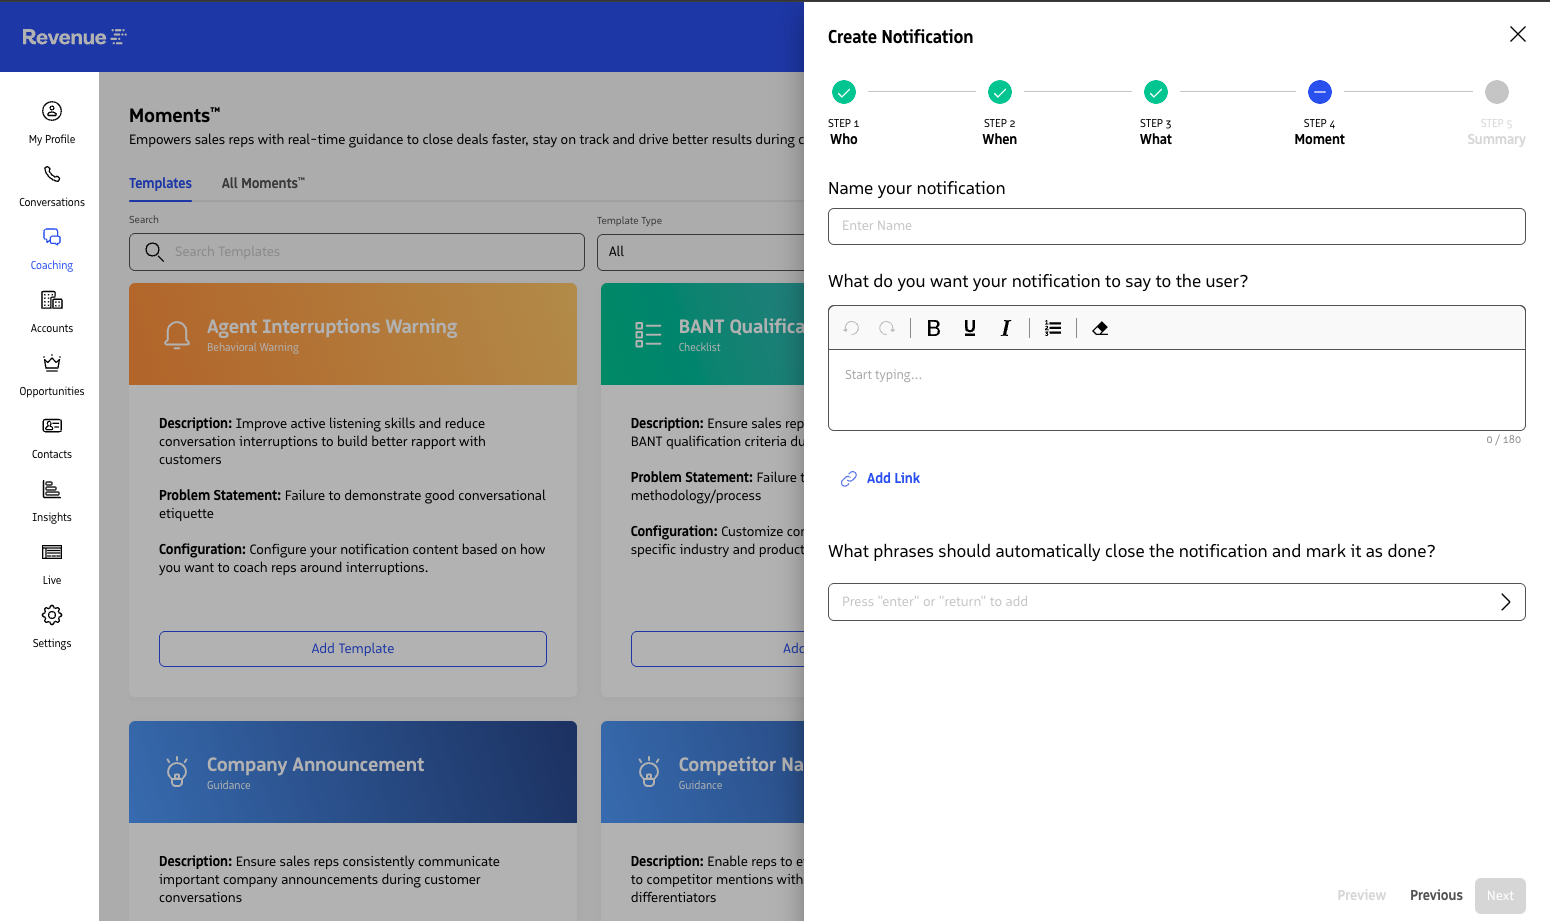Toggle bold formatting in the editor

coord(933,328)
